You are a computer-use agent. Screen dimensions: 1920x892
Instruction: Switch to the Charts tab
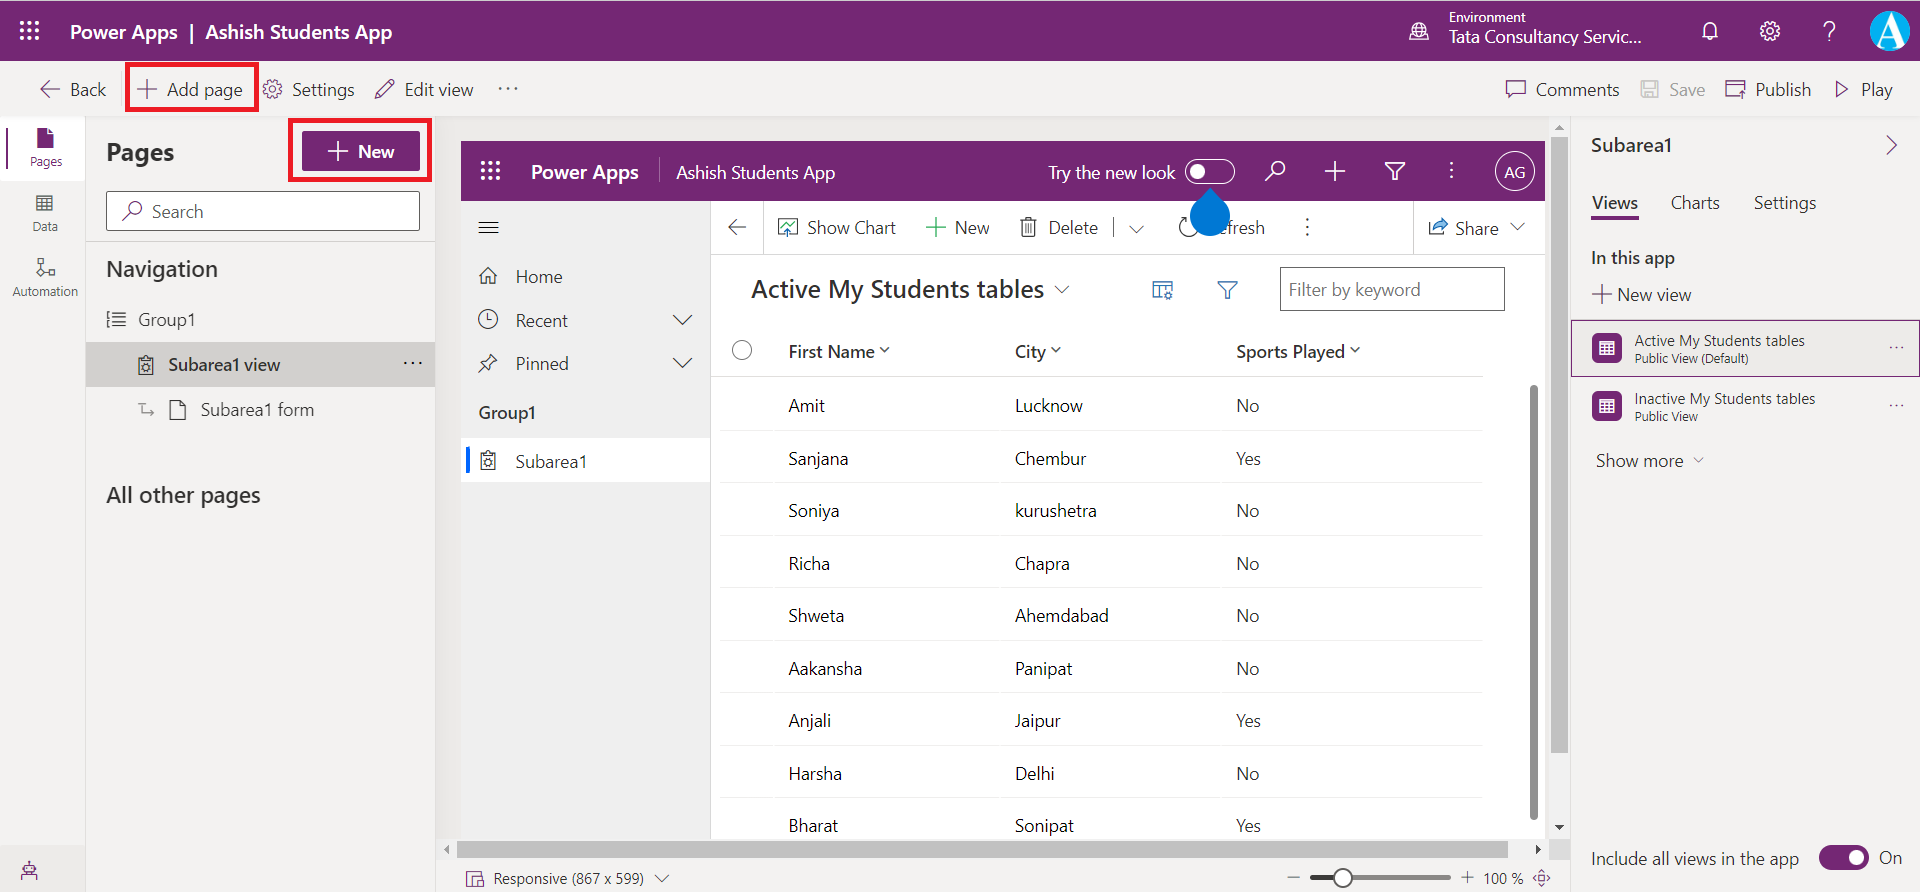point(1695,203)
